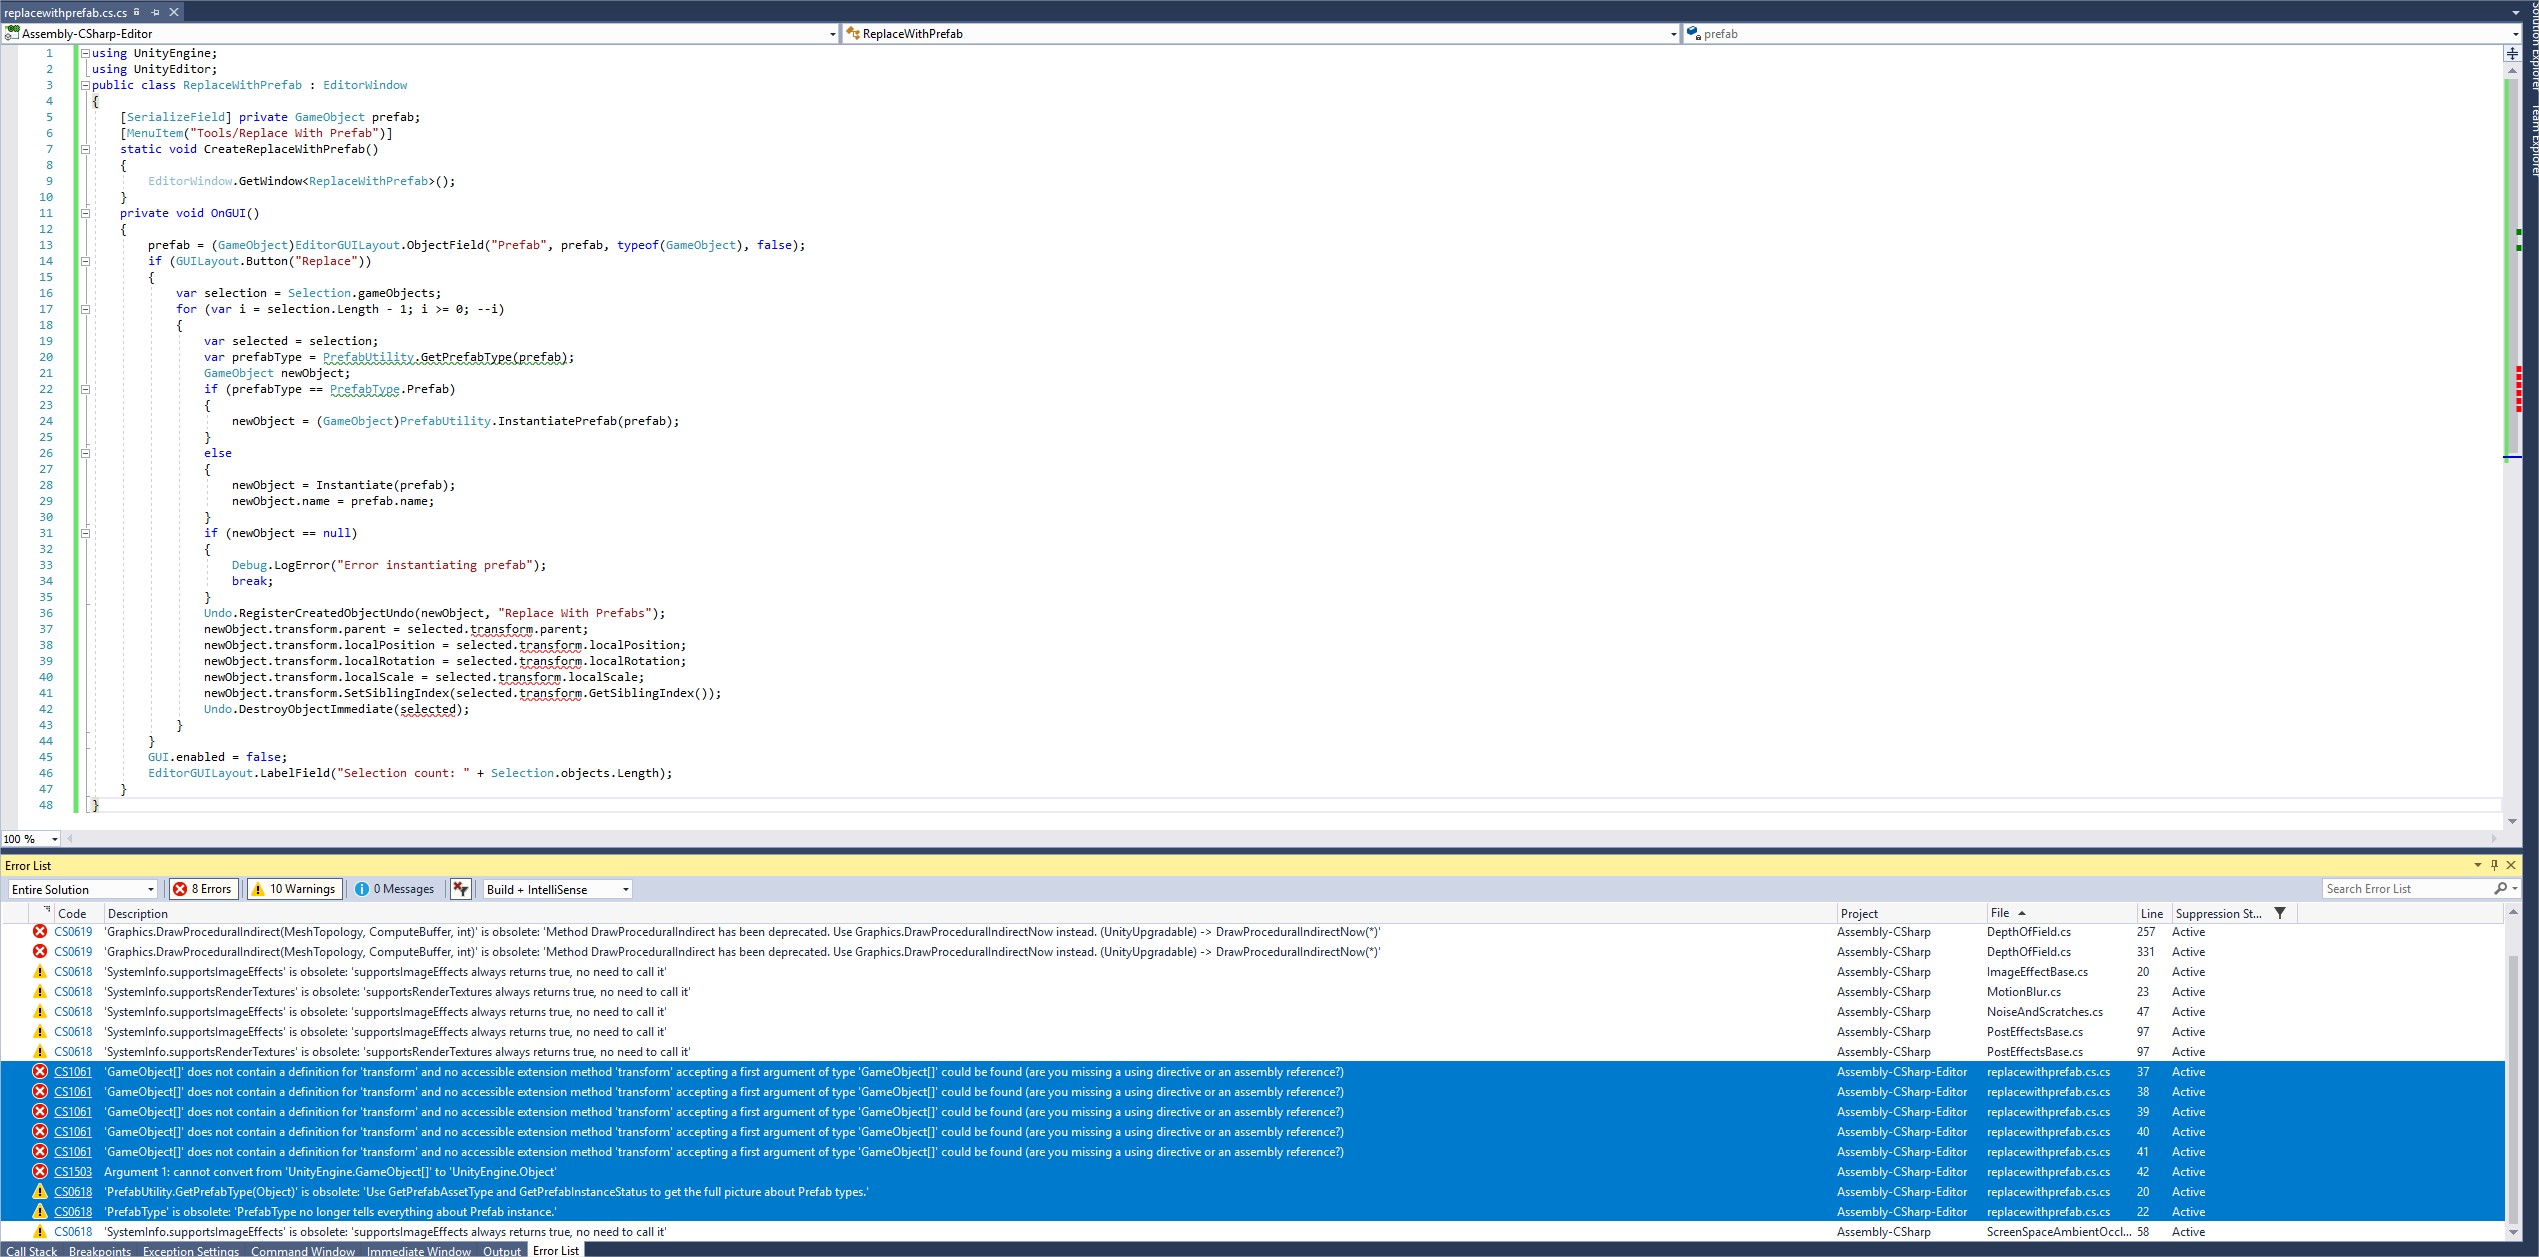Sort by the Description column header
Viewport: 2539px width, 1257px height.
tap(138, 913)
